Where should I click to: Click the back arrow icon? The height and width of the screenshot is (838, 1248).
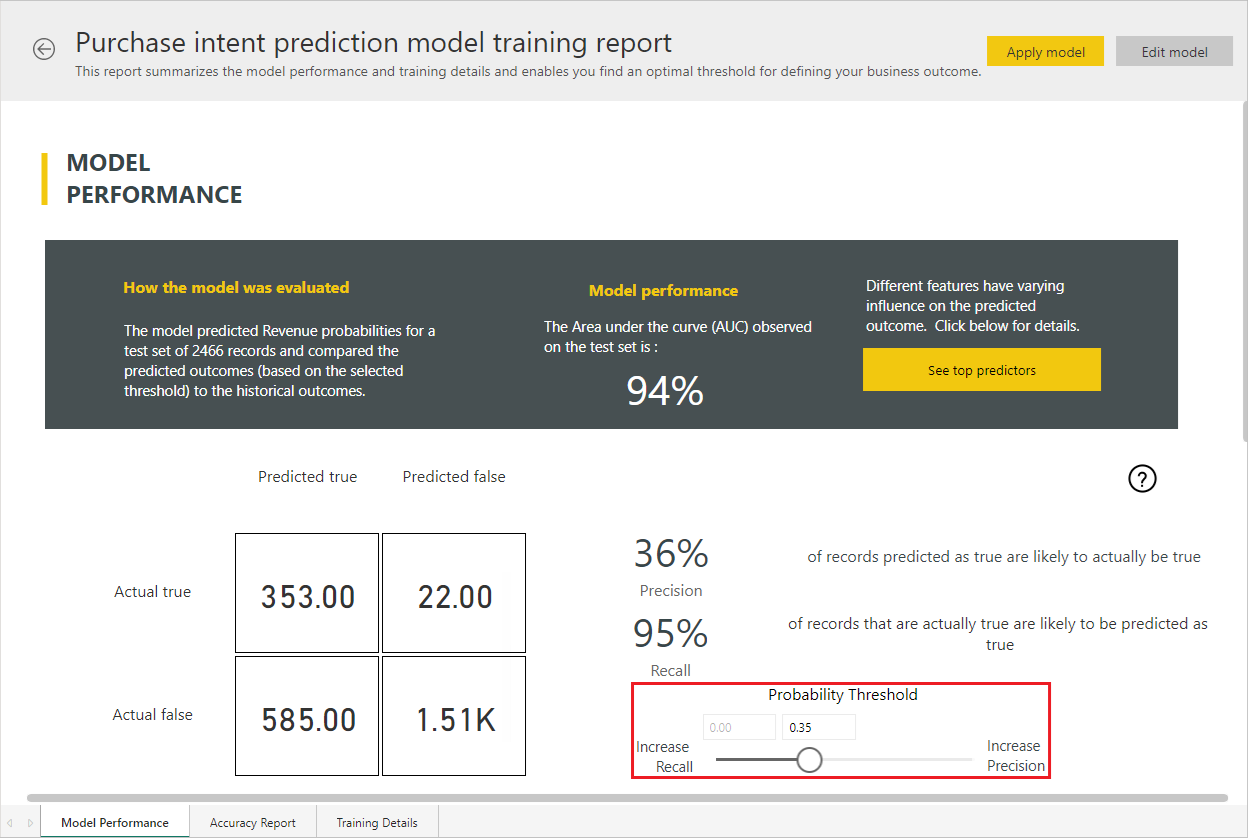point(44,49)
